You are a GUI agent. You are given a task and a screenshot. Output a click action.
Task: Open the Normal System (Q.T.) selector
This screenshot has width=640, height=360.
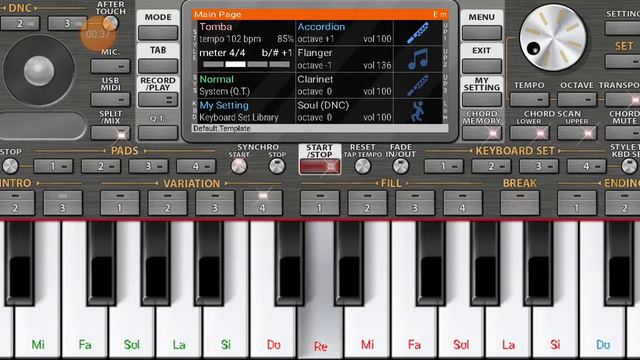pyautogui.click(x=246, y=85)
